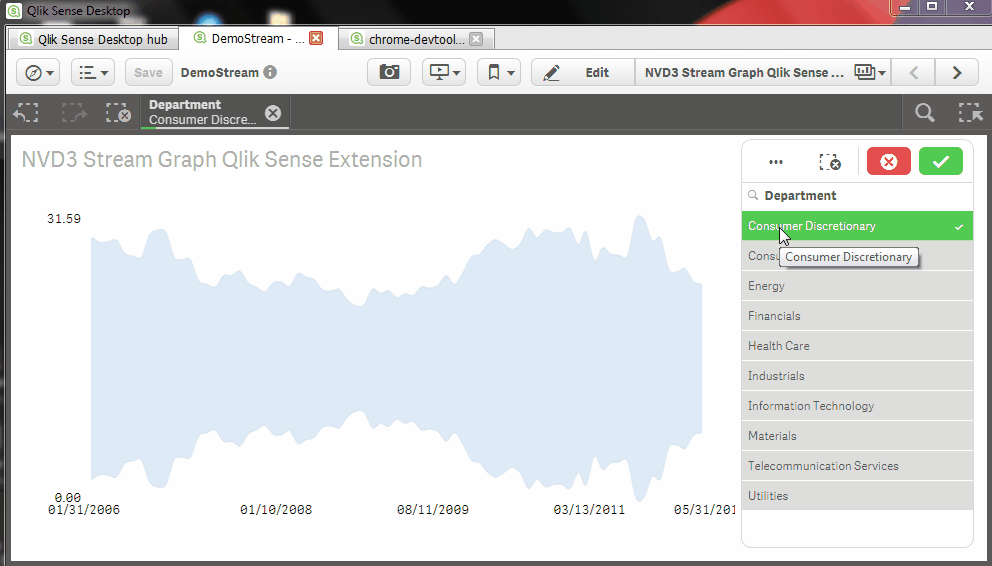Image resolution: width=992 pixels, height=566 pixels.
Task: Clear all selections in the selection bar
Action: [118, 113]
